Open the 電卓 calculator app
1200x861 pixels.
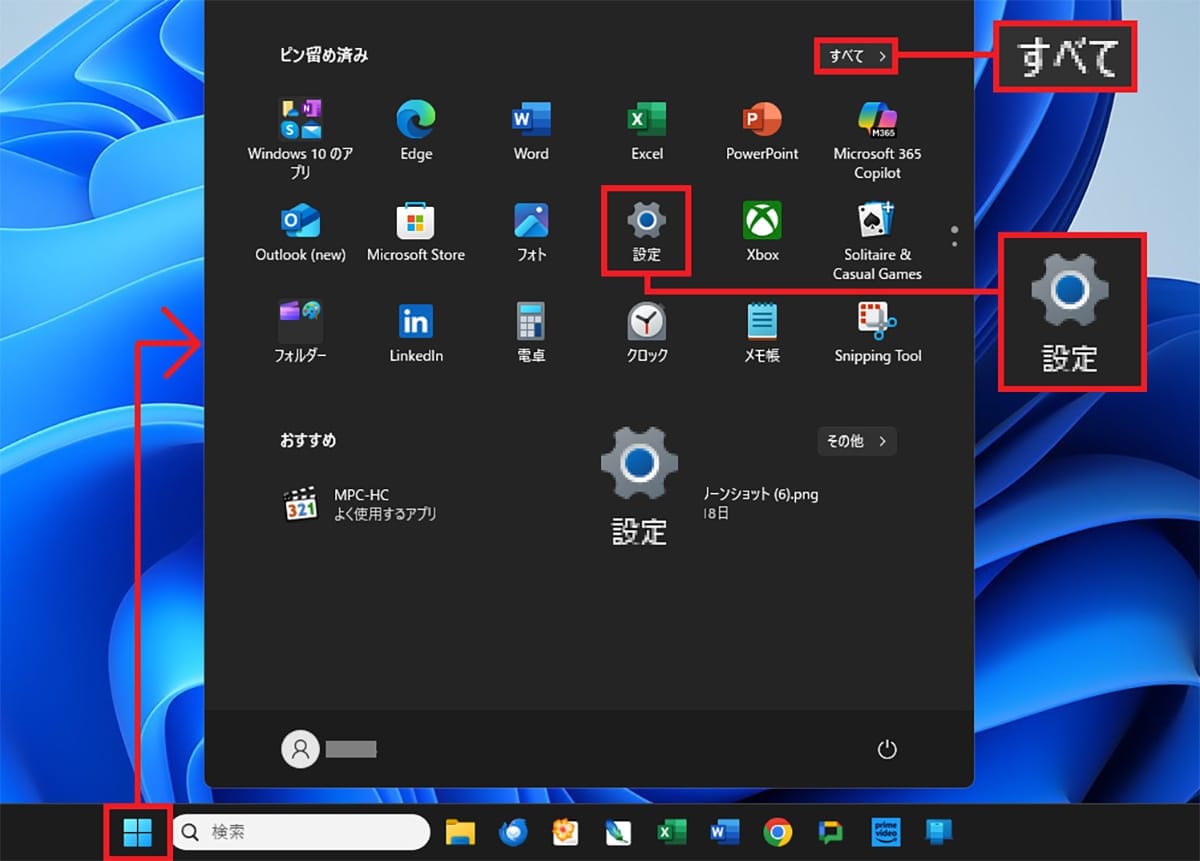pos(531,333)
